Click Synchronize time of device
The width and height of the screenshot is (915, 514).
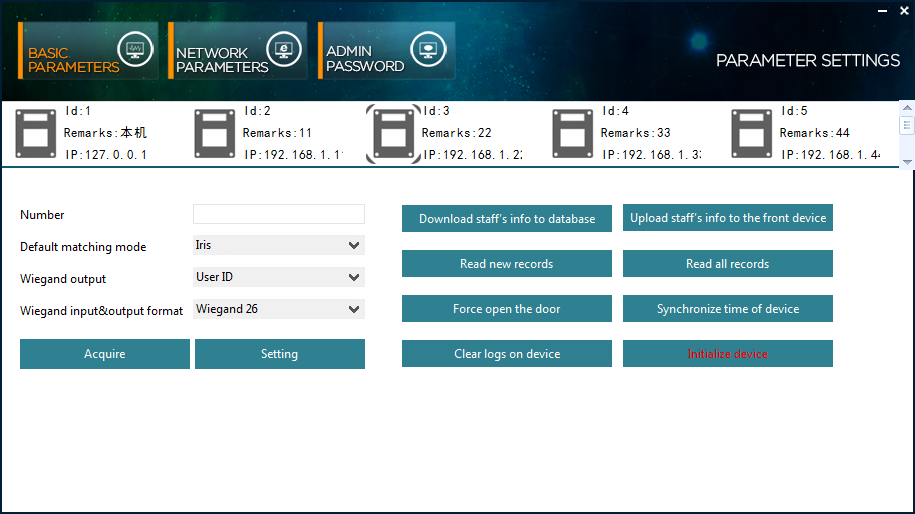tap(727, 309)
